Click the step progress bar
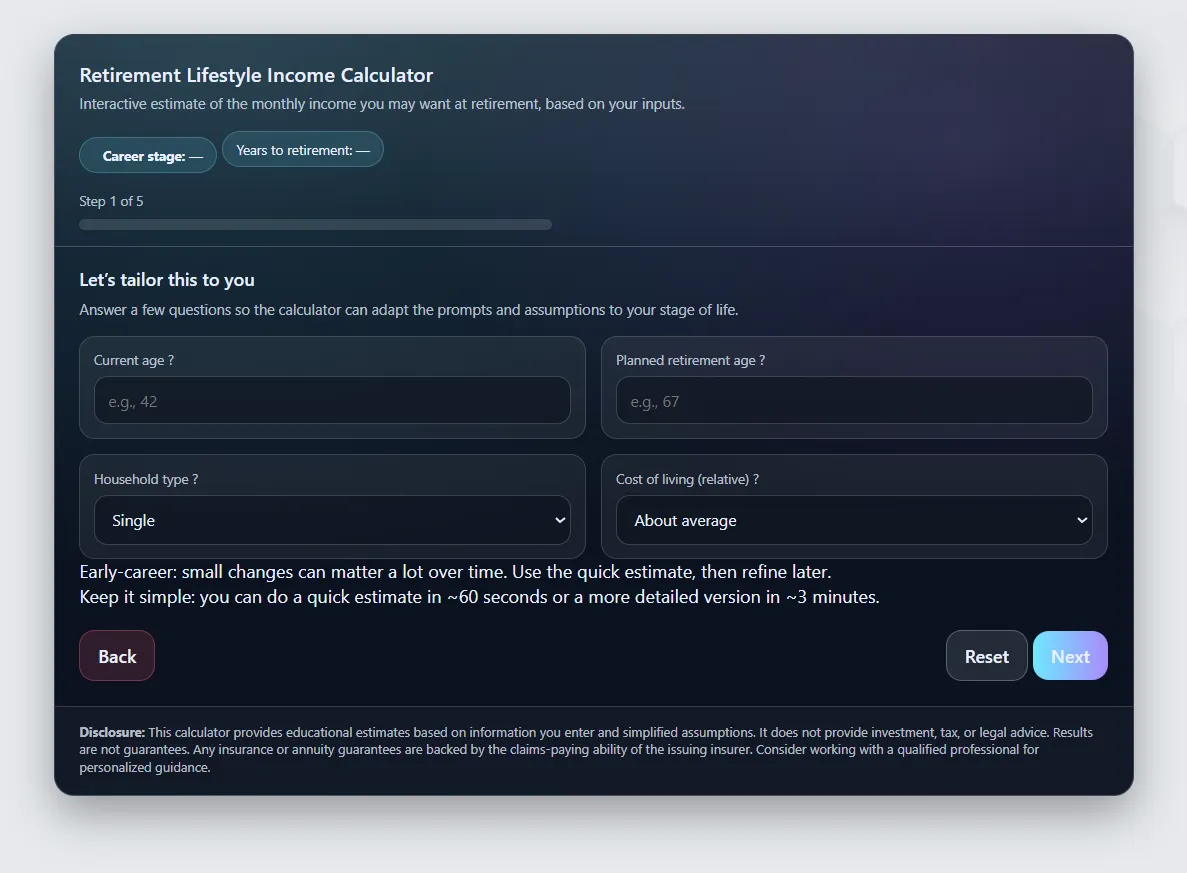Image resolution: width=1187 pixels, height=873 pixels. click(x=316, y=224)
